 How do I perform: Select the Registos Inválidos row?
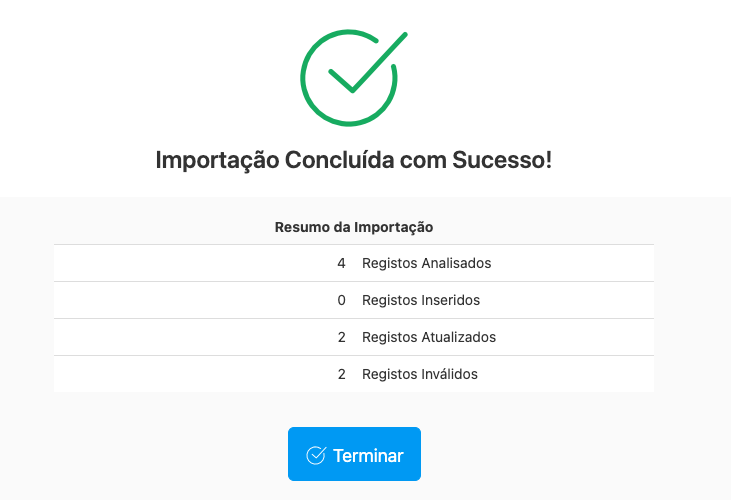coord(353,374)
